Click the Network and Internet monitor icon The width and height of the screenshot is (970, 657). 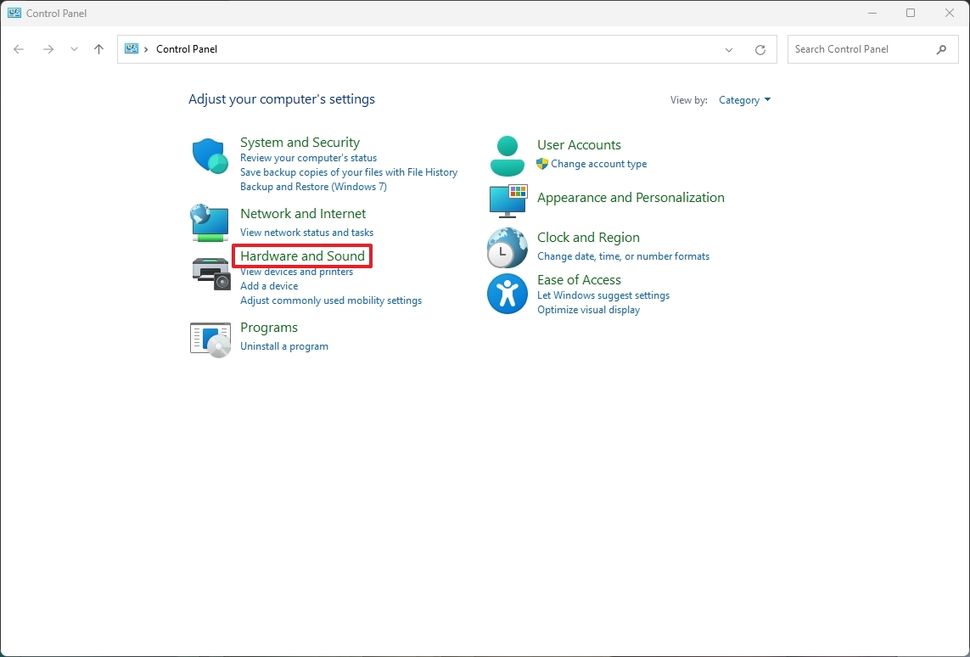pos(209,222)
